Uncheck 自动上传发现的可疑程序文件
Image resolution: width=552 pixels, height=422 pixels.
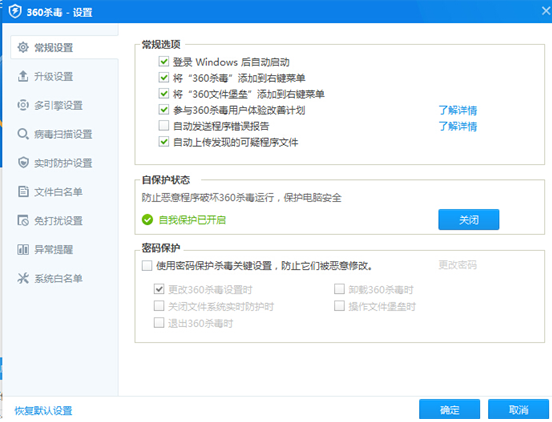click(164, 142)
